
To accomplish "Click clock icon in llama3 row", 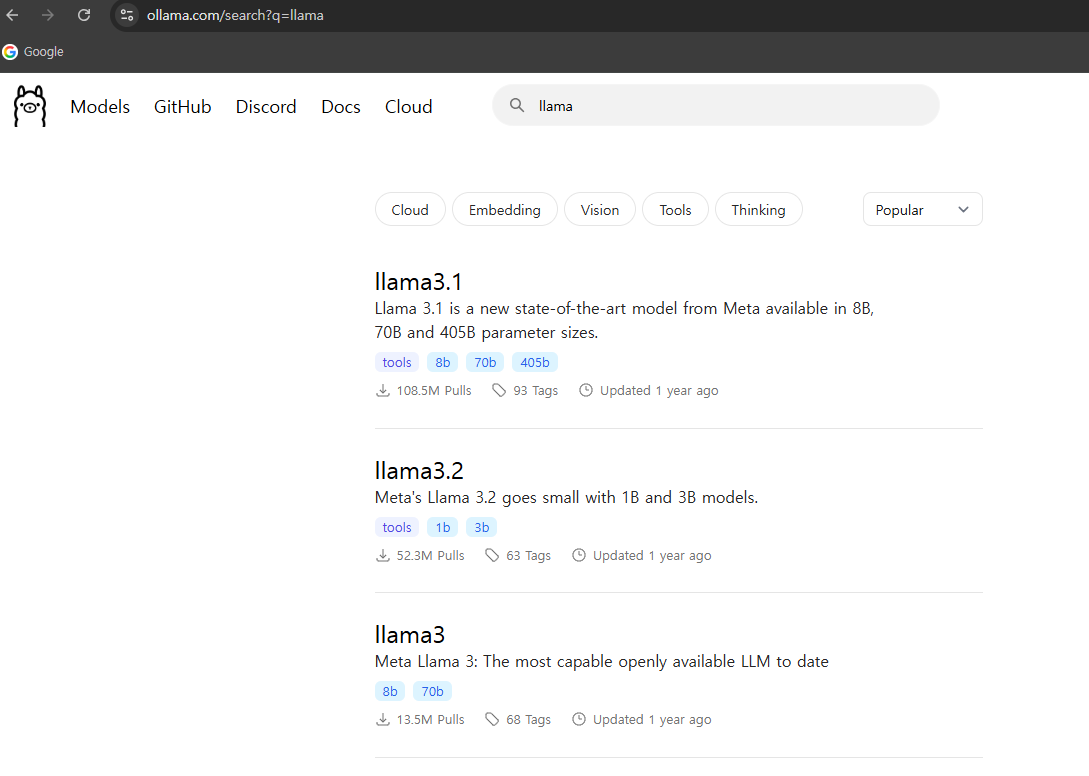I will 579,719.
